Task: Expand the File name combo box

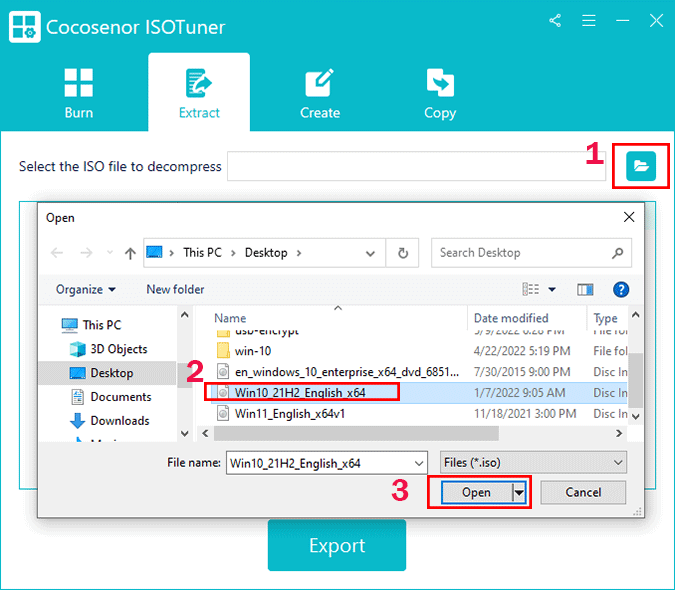Action: [418, 463]
